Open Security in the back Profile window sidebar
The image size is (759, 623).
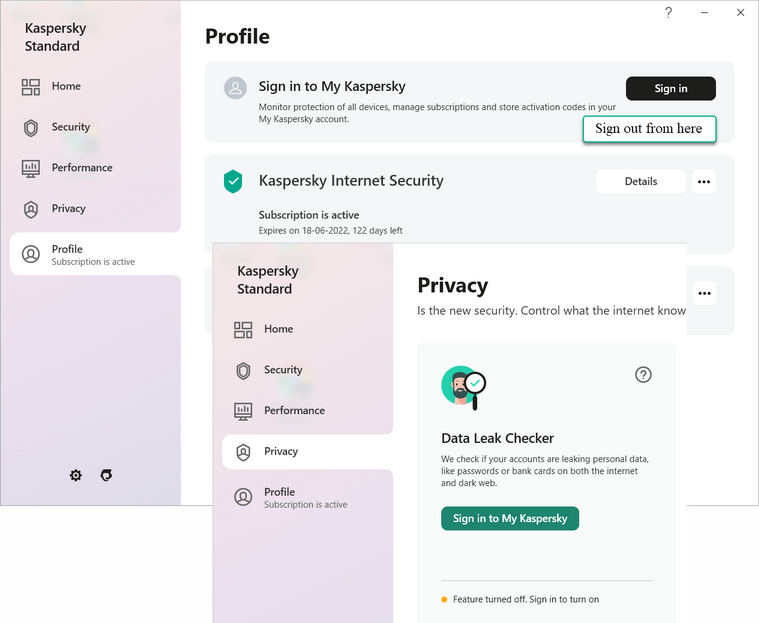point(70,127)
